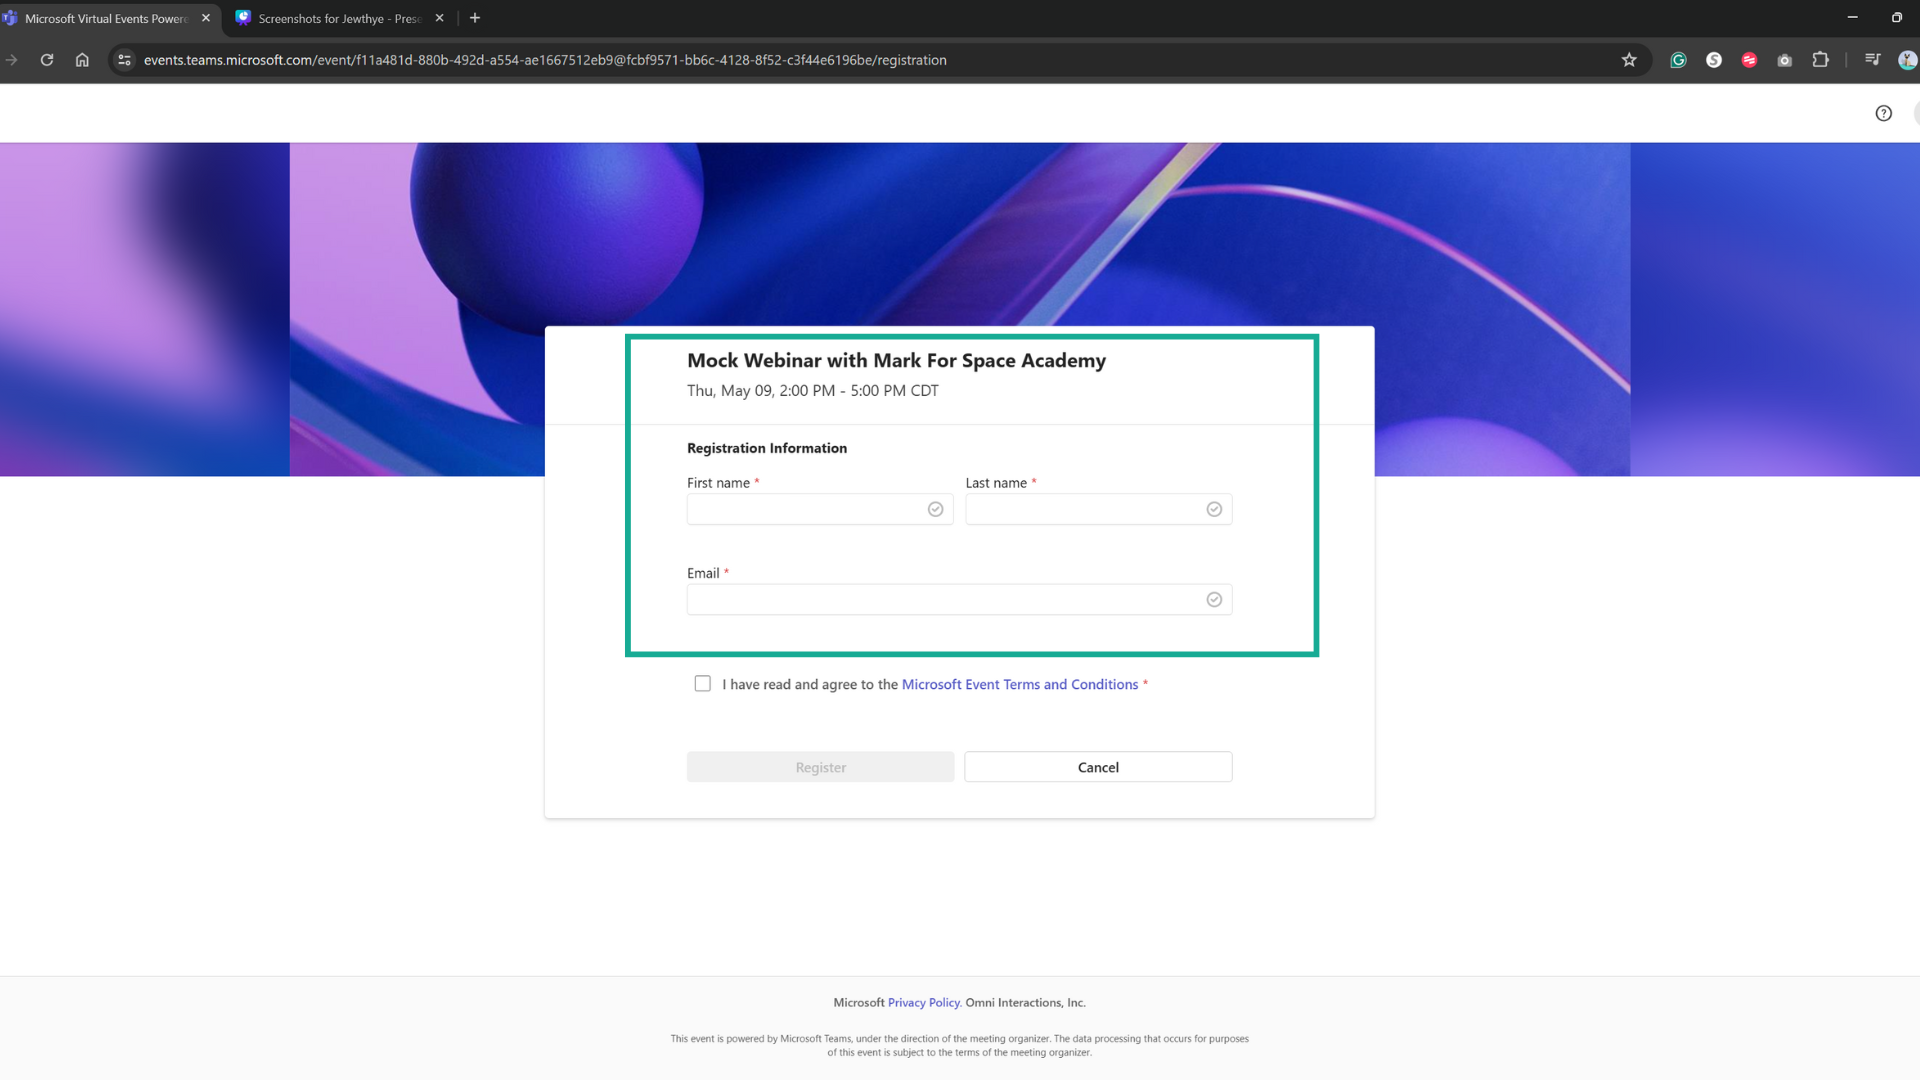Click the Last name text box

tap(1085, 509)
